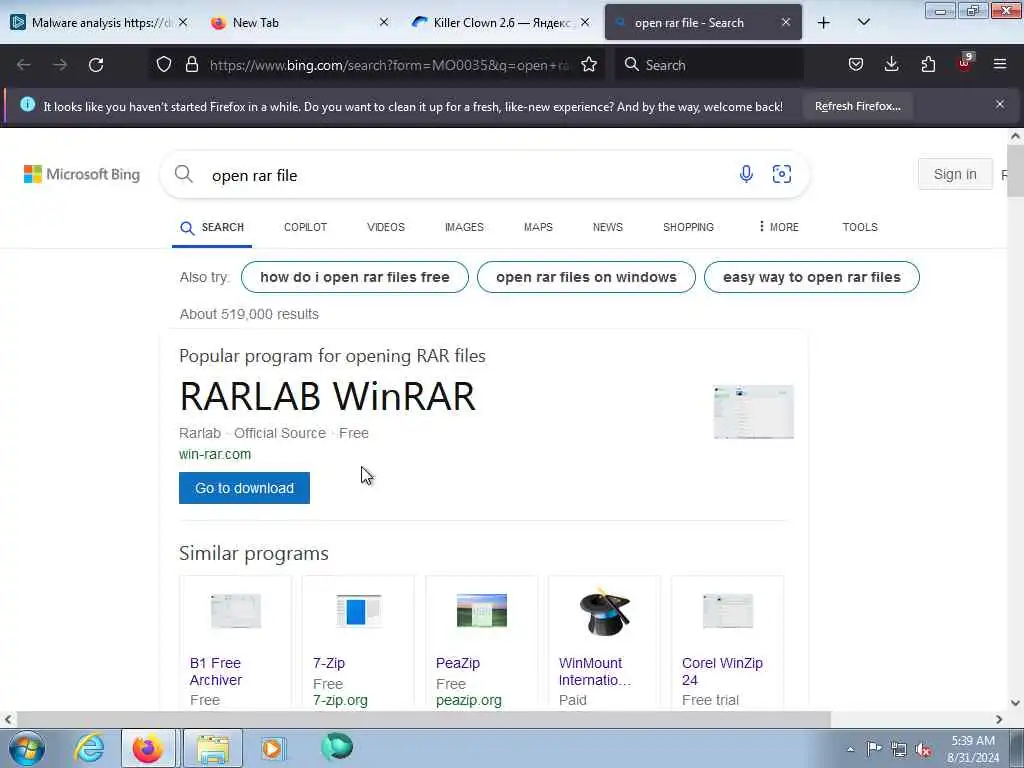1024x768 pixels.
Task: Open the WinMount International link
Action: (x=595, y=671)
